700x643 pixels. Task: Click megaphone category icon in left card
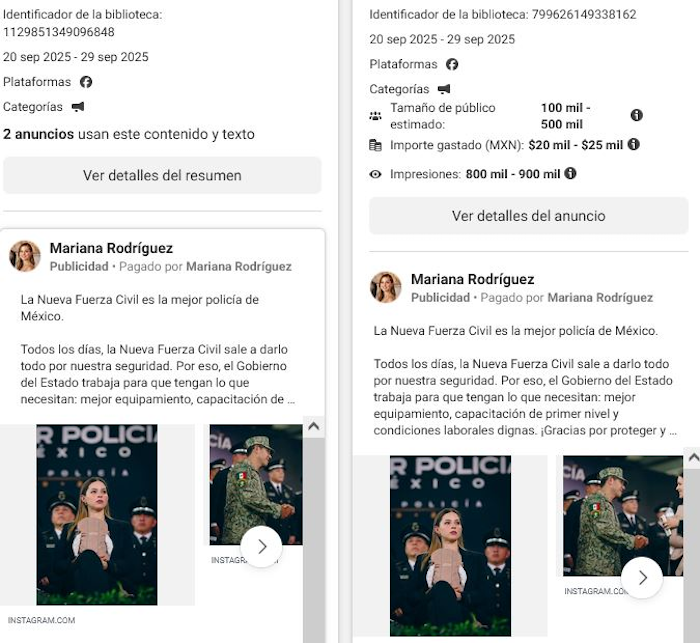tap(78, 107)
